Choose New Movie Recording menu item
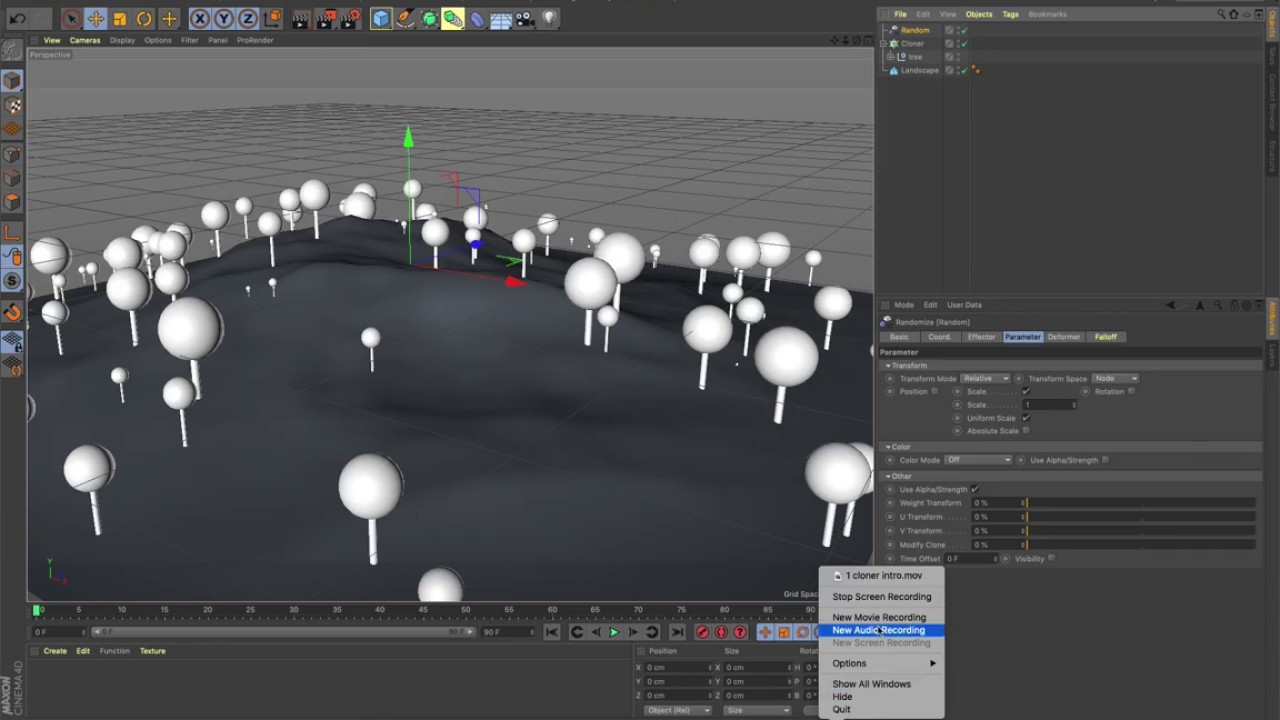Screen dimensions: 1280x720 [879, 617]
